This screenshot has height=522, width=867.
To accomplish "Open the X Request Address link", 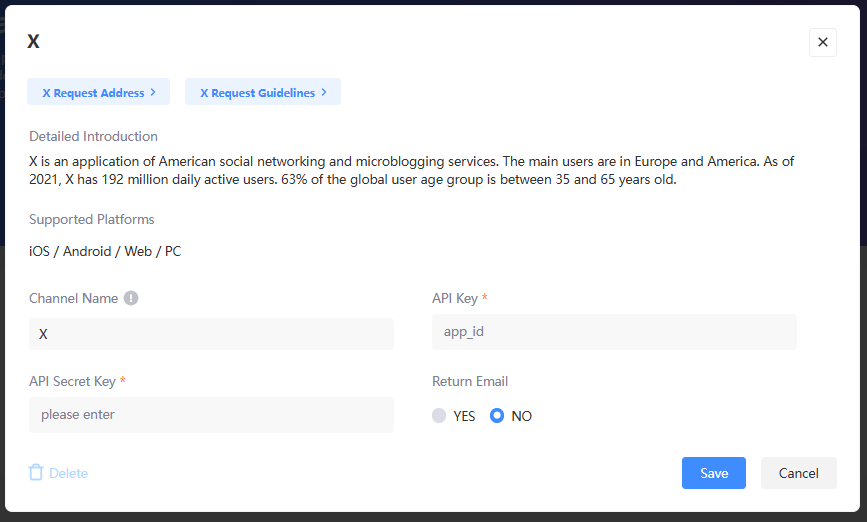I will [93, 93].
